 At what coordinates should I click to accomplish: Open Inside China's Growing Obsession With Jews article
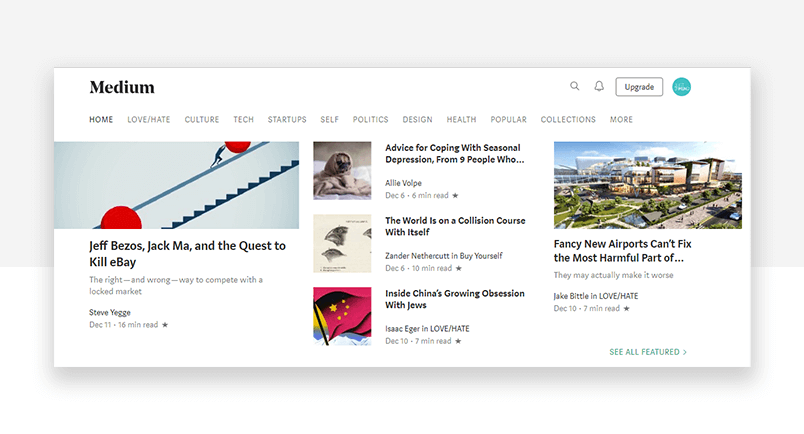(x=455, y=299)
